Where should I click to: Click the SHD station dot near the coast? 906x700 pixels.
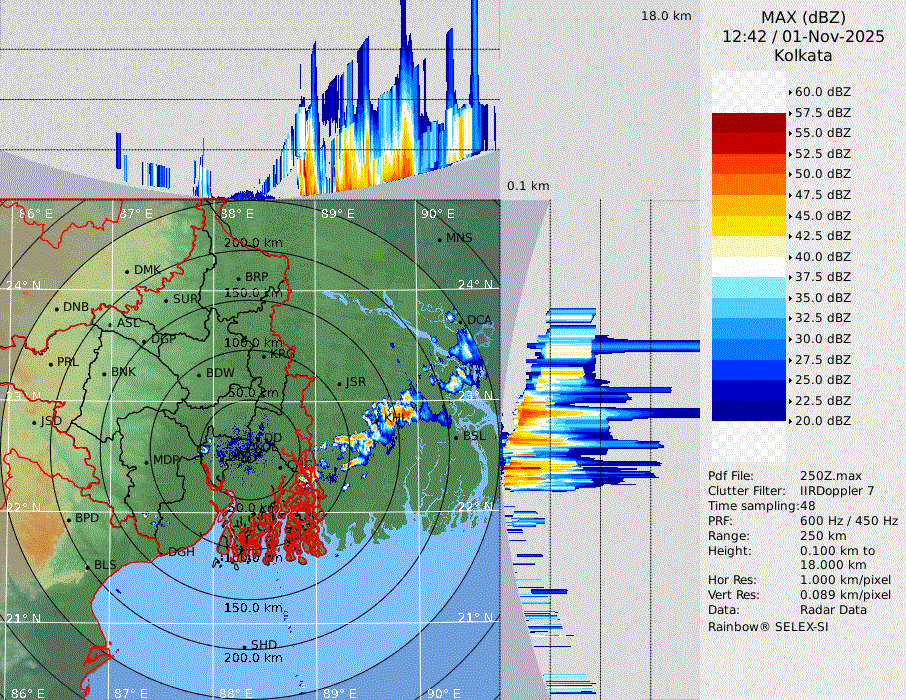245,646
